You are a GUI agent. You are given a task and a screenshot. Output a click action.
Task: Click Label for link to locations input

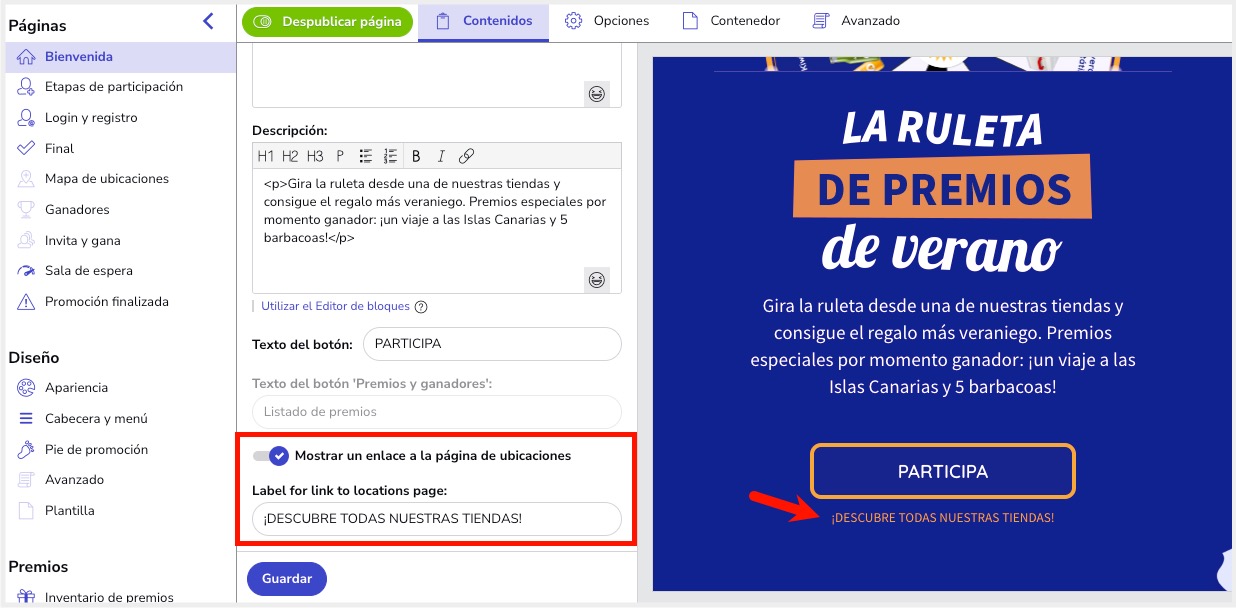click(437, 519)
